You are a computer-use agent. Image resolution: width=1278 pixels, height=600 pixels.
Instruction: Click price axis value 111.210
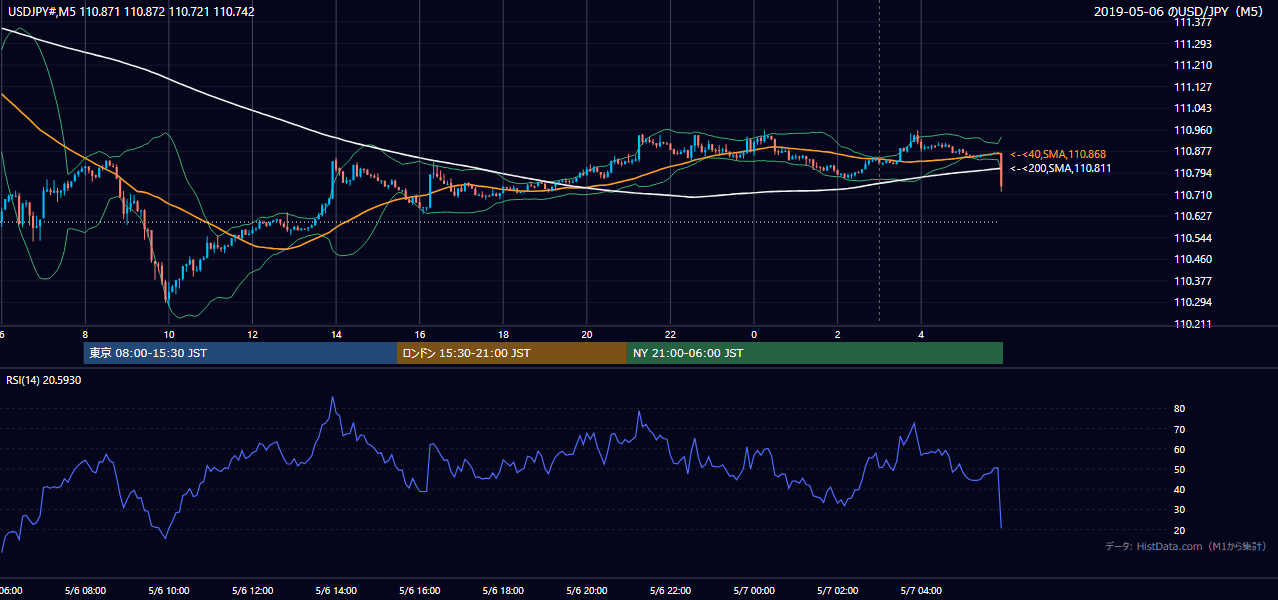(1193, 65)
